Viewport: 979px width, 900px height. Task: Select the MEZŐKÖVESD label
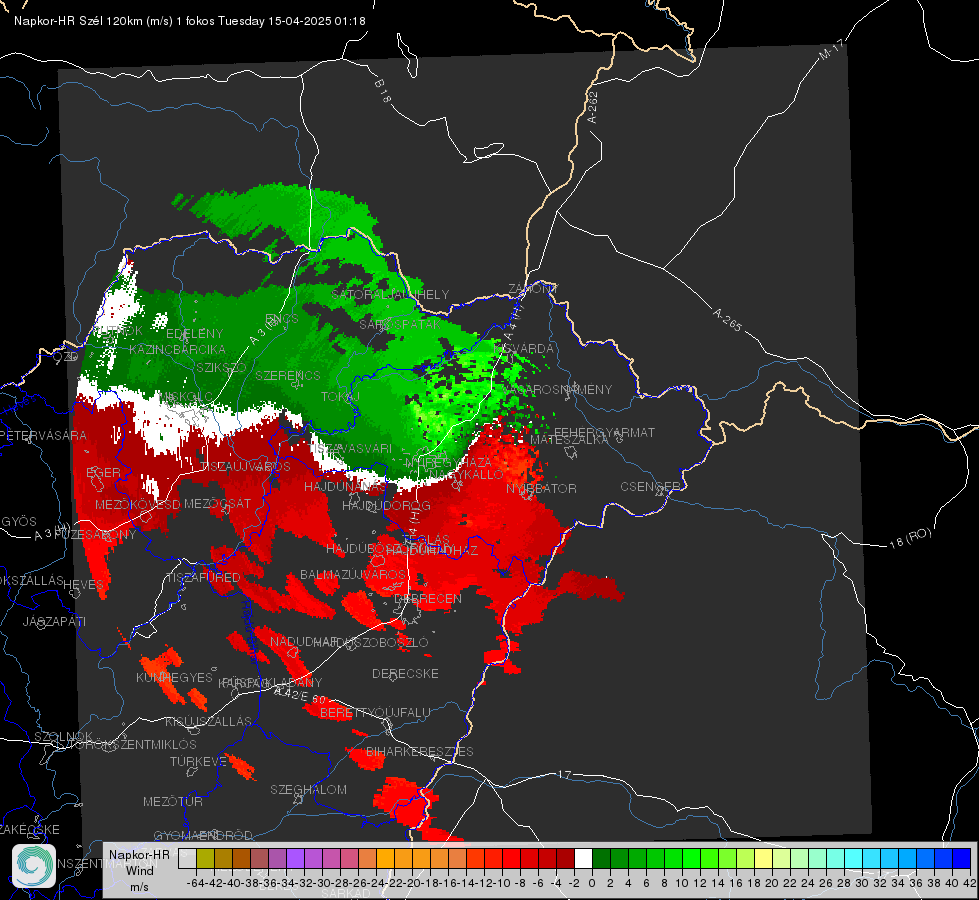[138, 504]
